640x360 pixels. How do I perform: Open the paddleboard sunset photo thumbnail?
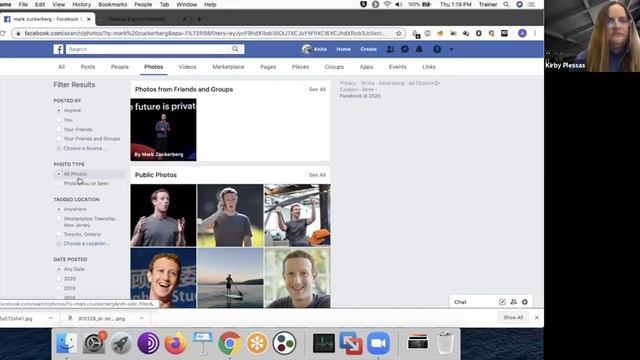230,278
